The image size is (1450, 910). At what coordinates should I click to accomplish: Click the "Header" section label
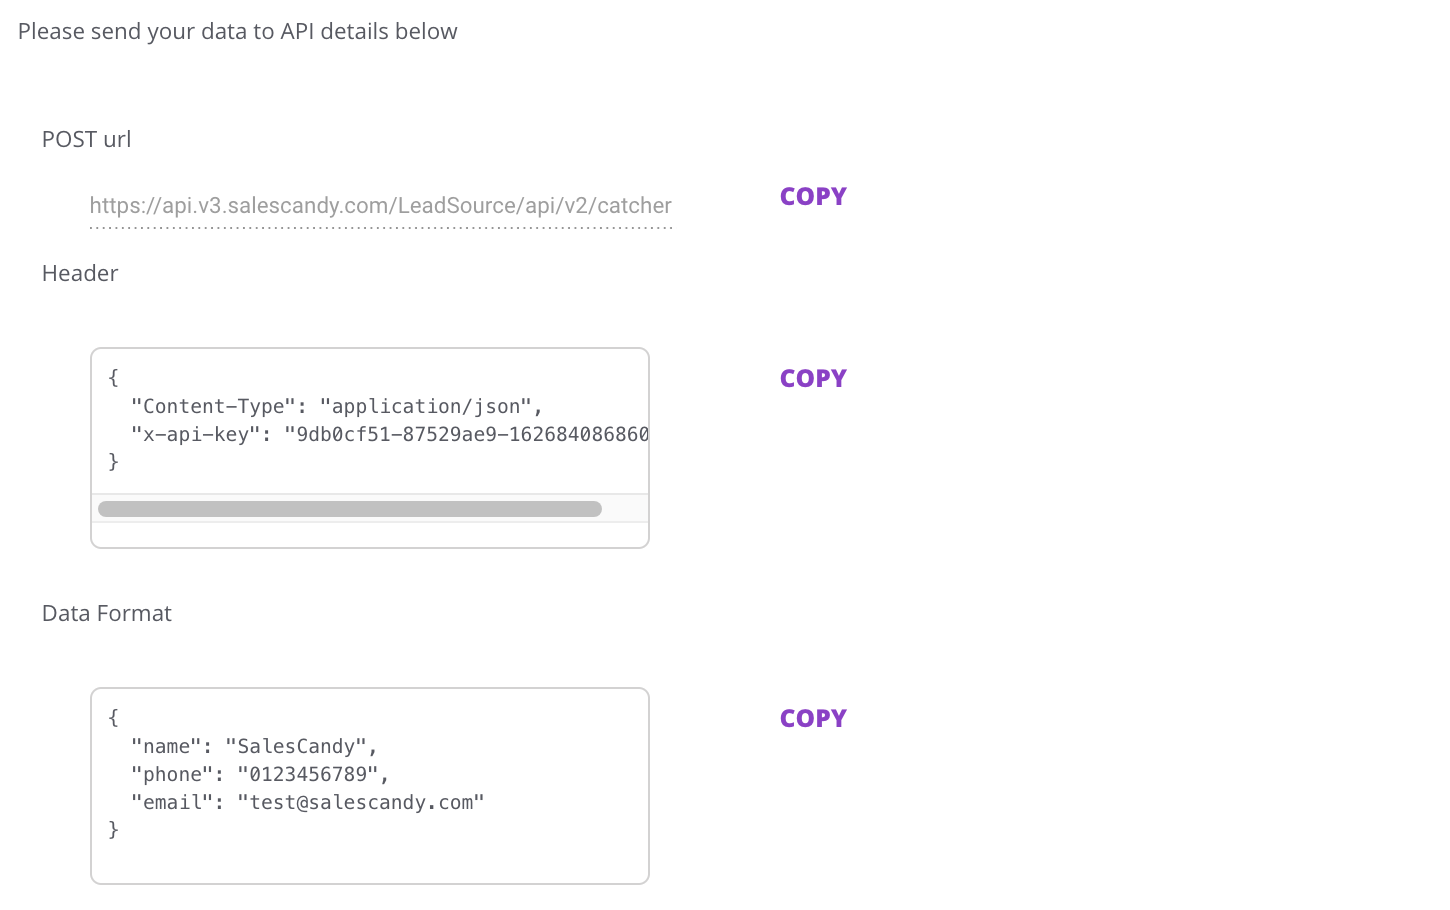click(80, 274)
